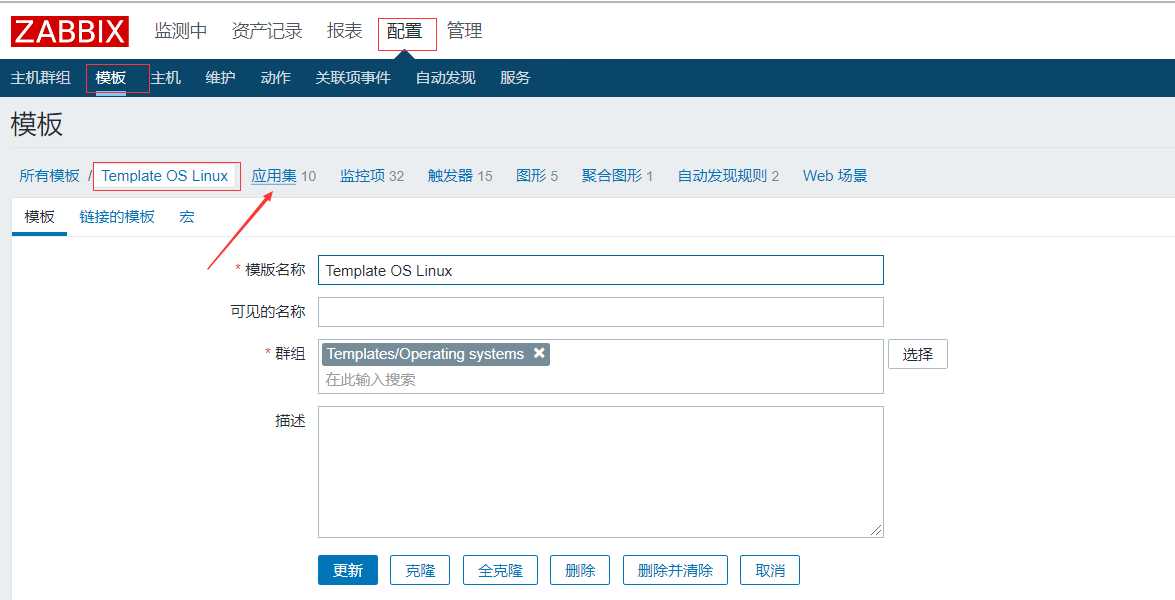The height and width of the screenshot is (600, 1175).
Task: Open the 报表 top menu
Action: (x=345, y=31)
